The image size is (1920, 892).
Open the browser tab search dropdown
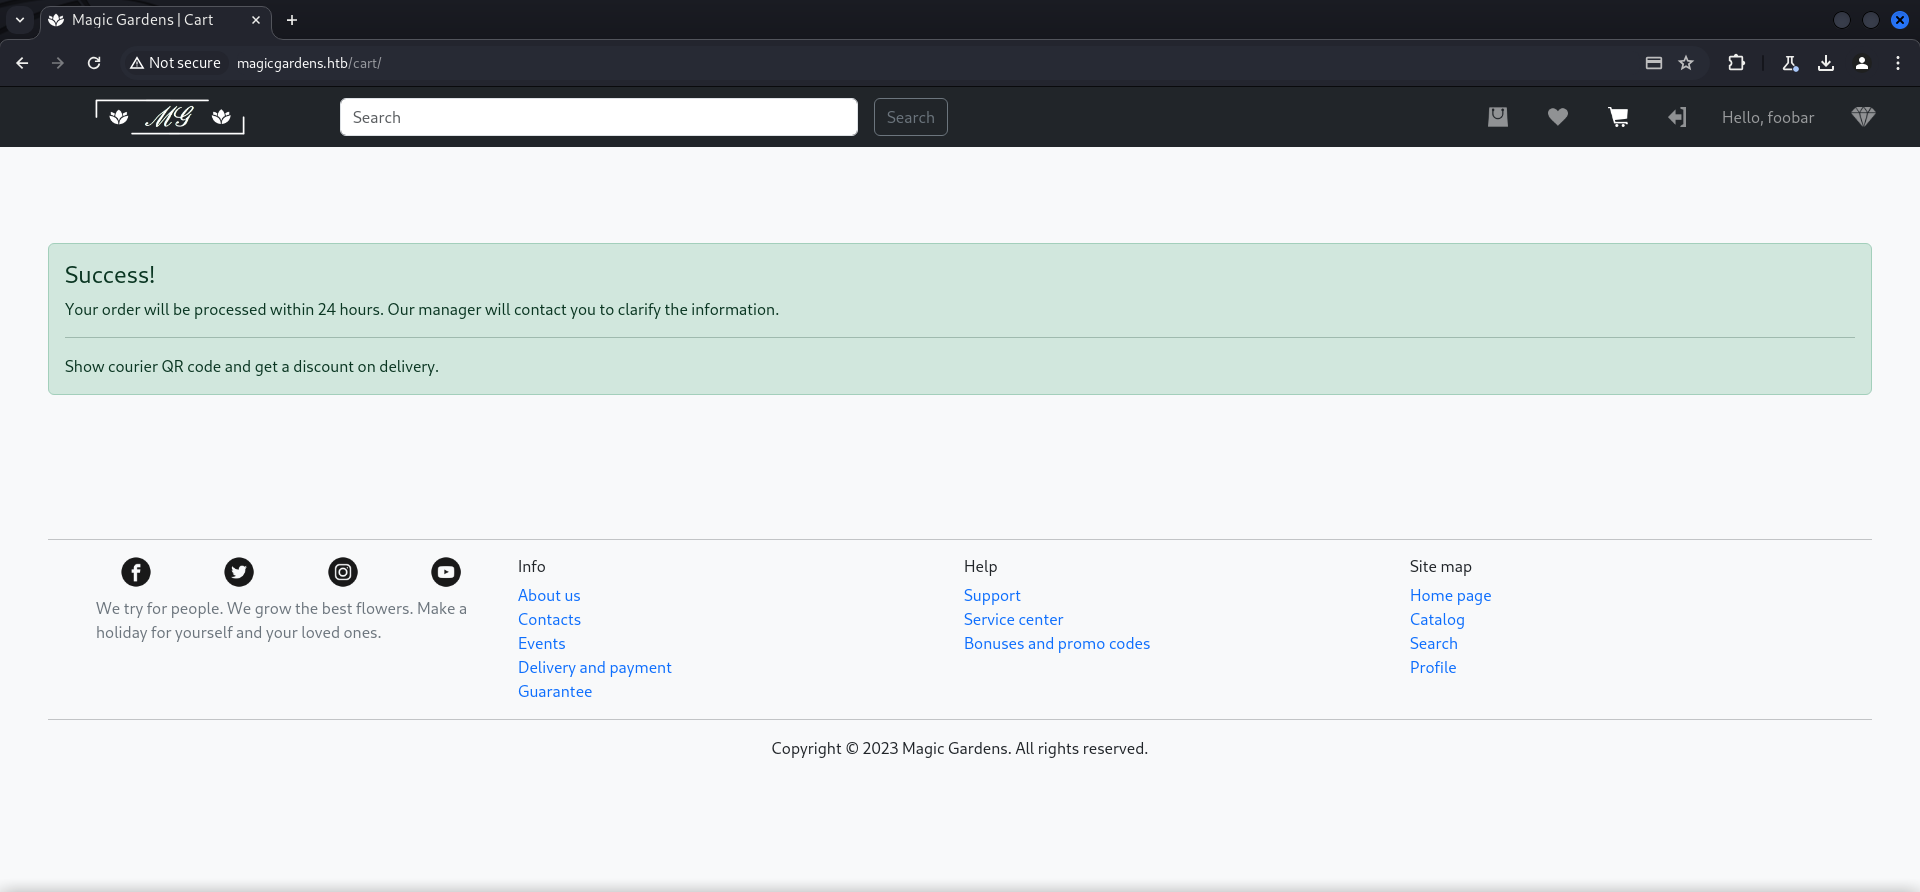click(20, 20)
